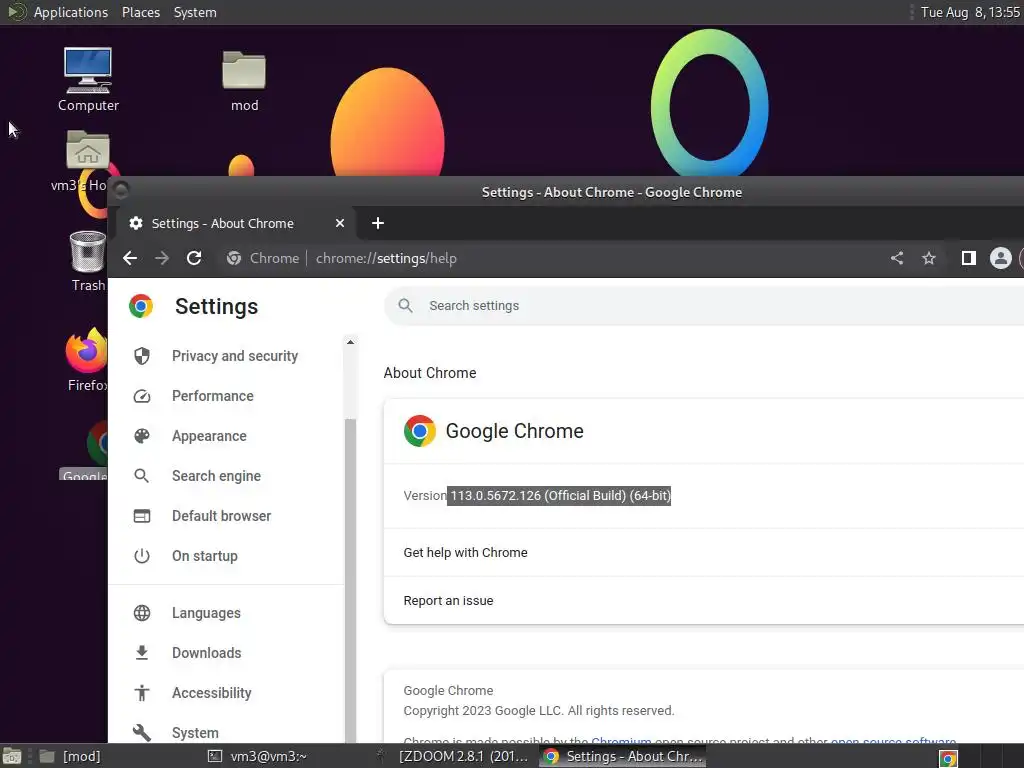The width and height of the screenshot is (1024, 768).
Task: Click the highlighted version number text
Action: 559,496
